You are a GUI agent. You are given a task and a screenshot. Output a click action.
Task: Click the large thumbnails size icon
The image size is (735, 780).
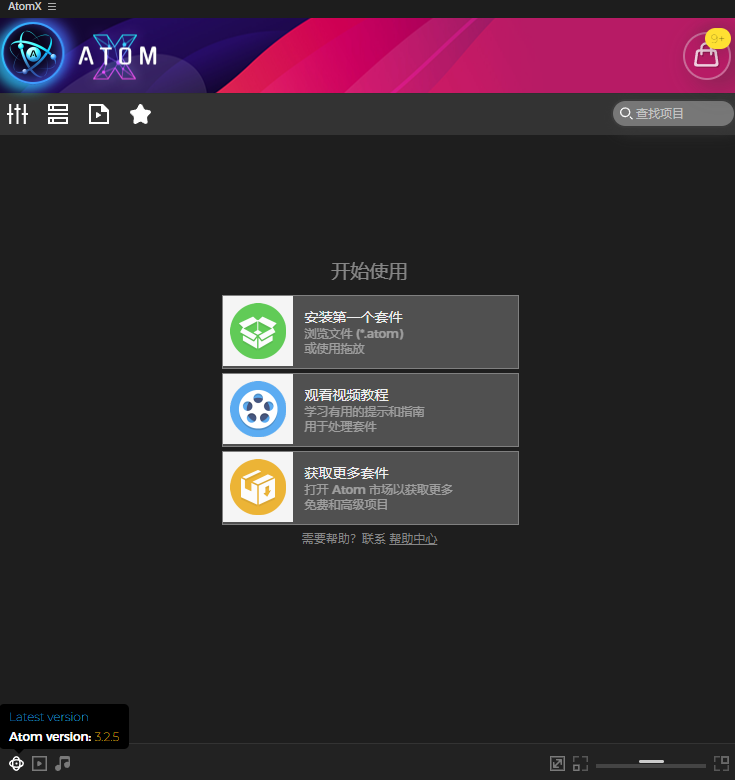pos(721,763)
